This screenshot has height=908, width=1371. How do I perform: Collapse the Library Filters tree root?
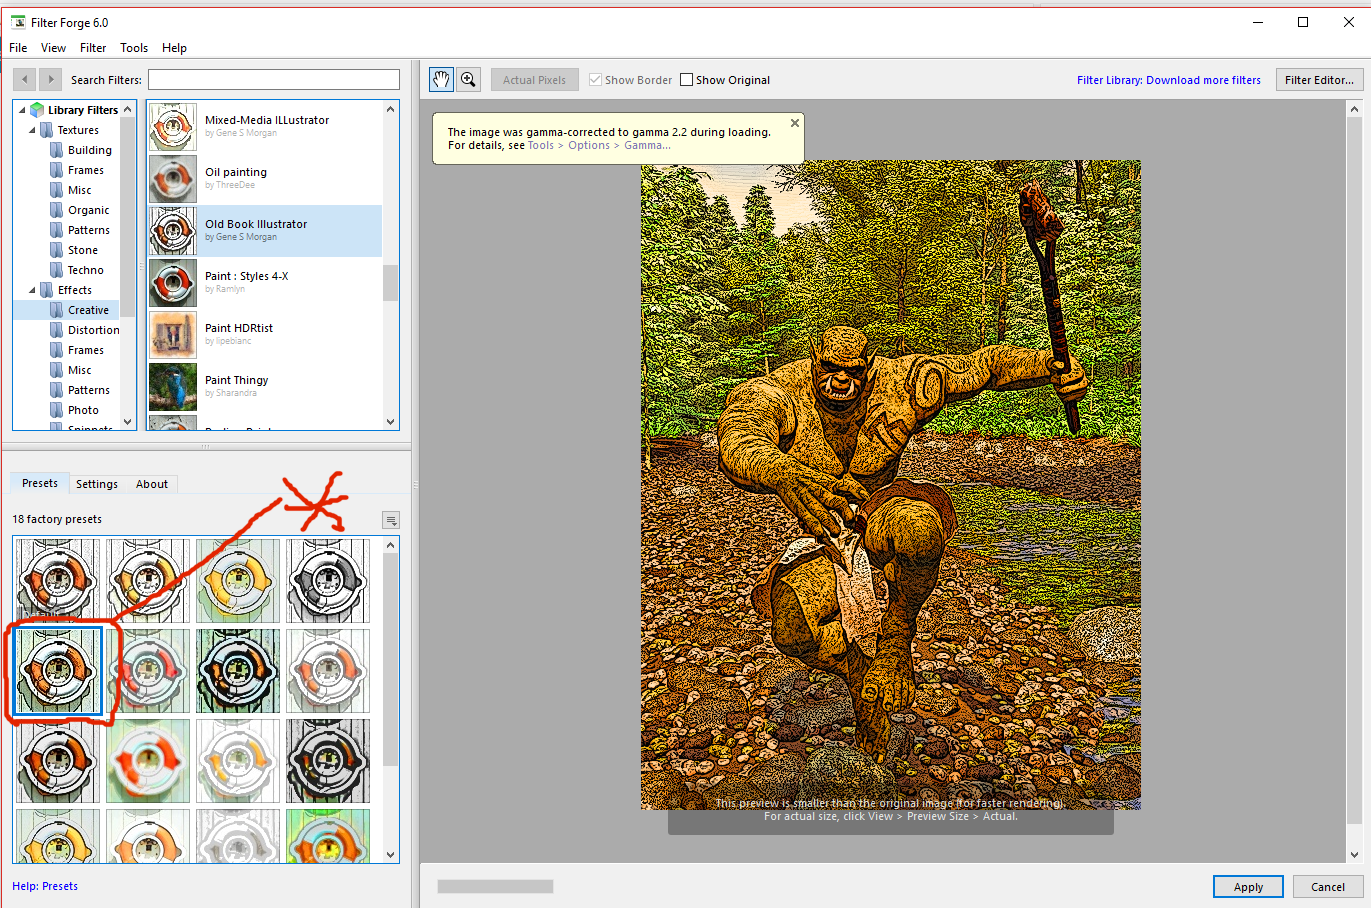(x=22, y=110)
